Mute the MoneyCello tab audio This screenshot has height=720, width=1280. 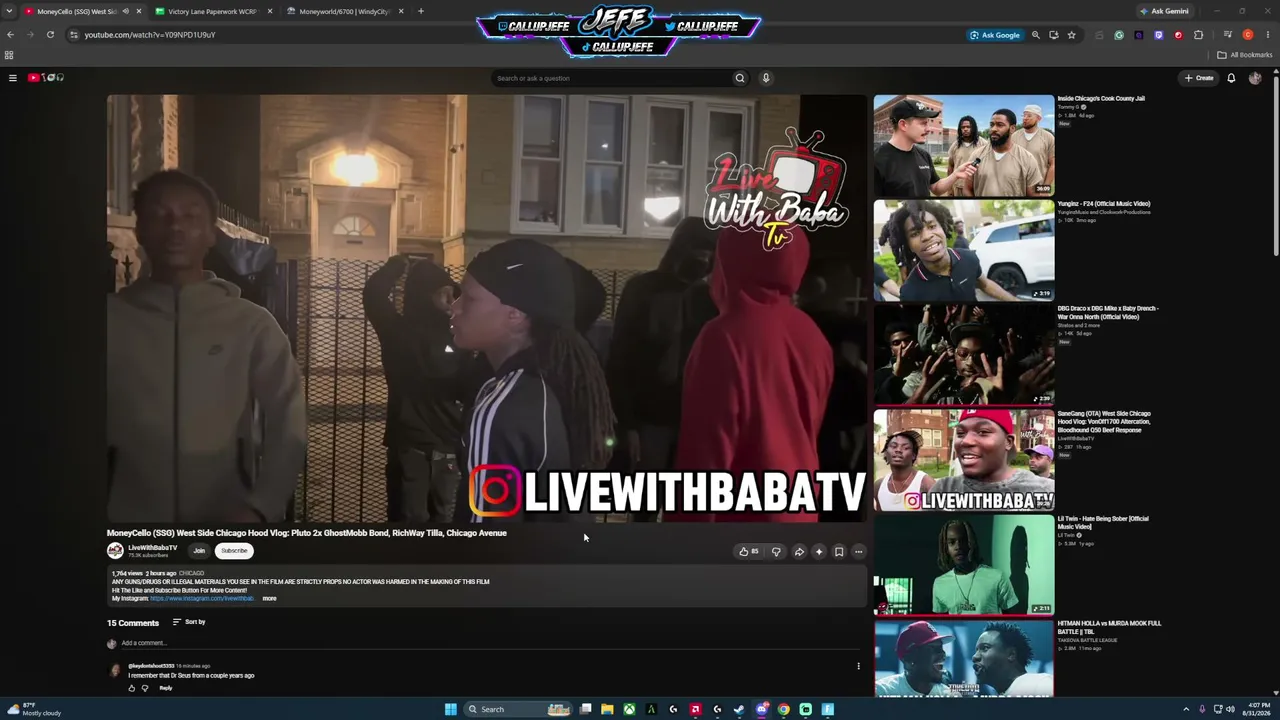coord(125,12)
